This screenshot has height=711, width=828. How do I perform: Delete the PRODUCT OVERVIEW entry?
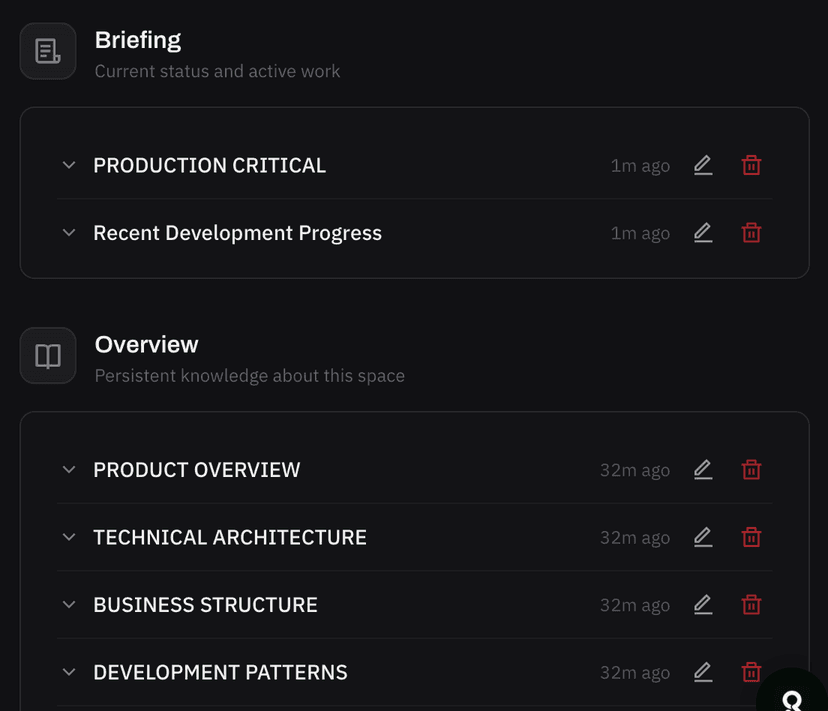coord(751,469)
